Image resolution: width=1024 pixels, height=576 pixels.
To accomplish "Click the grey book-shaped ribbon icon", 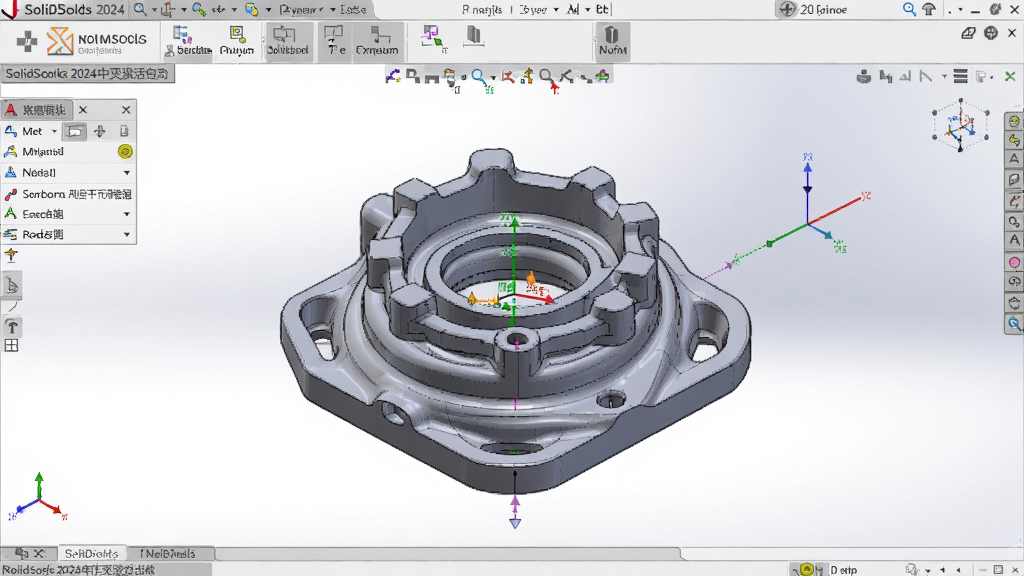I will pyautogui.click(x=474, y=37).
